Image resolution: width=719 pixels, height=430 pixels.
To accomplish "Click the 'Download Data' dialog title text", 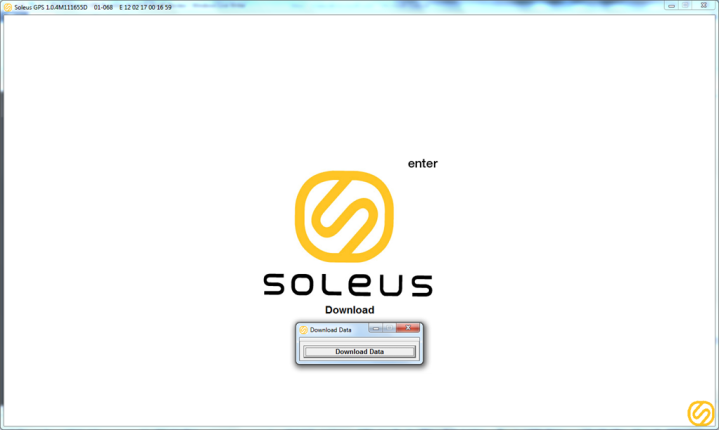I will pos(331,330).
